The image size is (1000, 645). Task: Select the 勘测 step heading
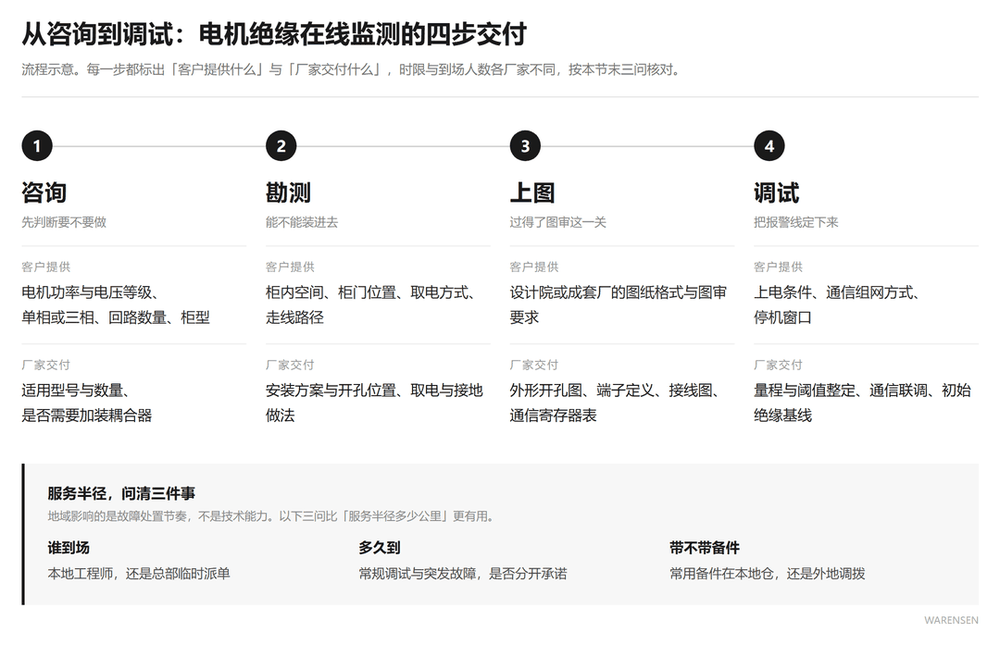click(288, 193)
